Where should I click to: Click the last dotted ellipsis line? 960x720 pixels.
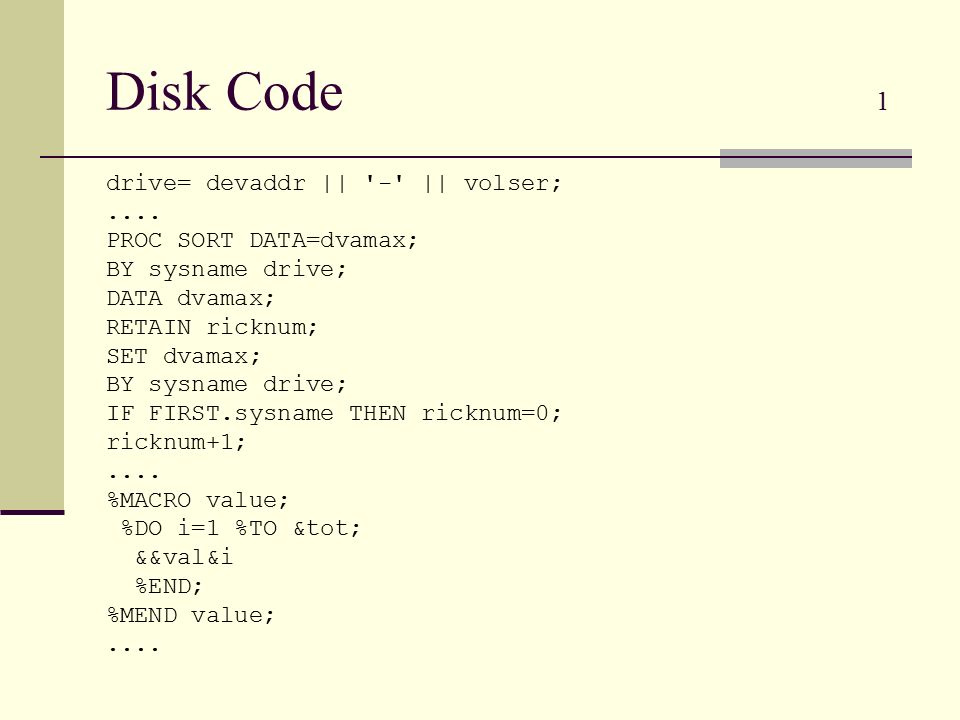pyautogui.click(x=133, y=648)
